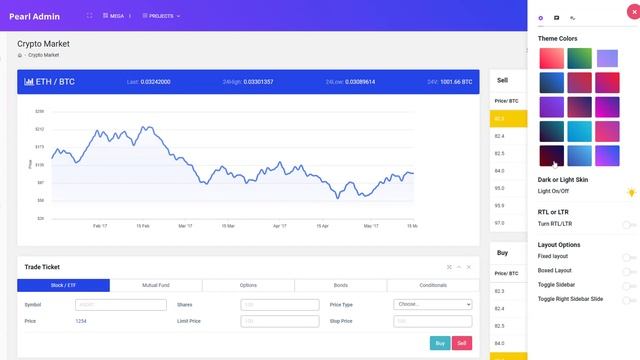640x360 pixels.
Task: Click the fullscreen icon in top bar
Action: click(89, 16)
